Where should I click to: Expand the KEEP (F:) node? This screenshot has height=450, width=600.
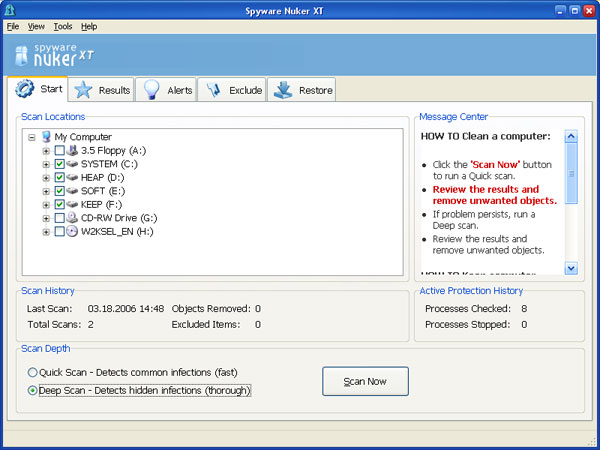[x=46, y=205]
